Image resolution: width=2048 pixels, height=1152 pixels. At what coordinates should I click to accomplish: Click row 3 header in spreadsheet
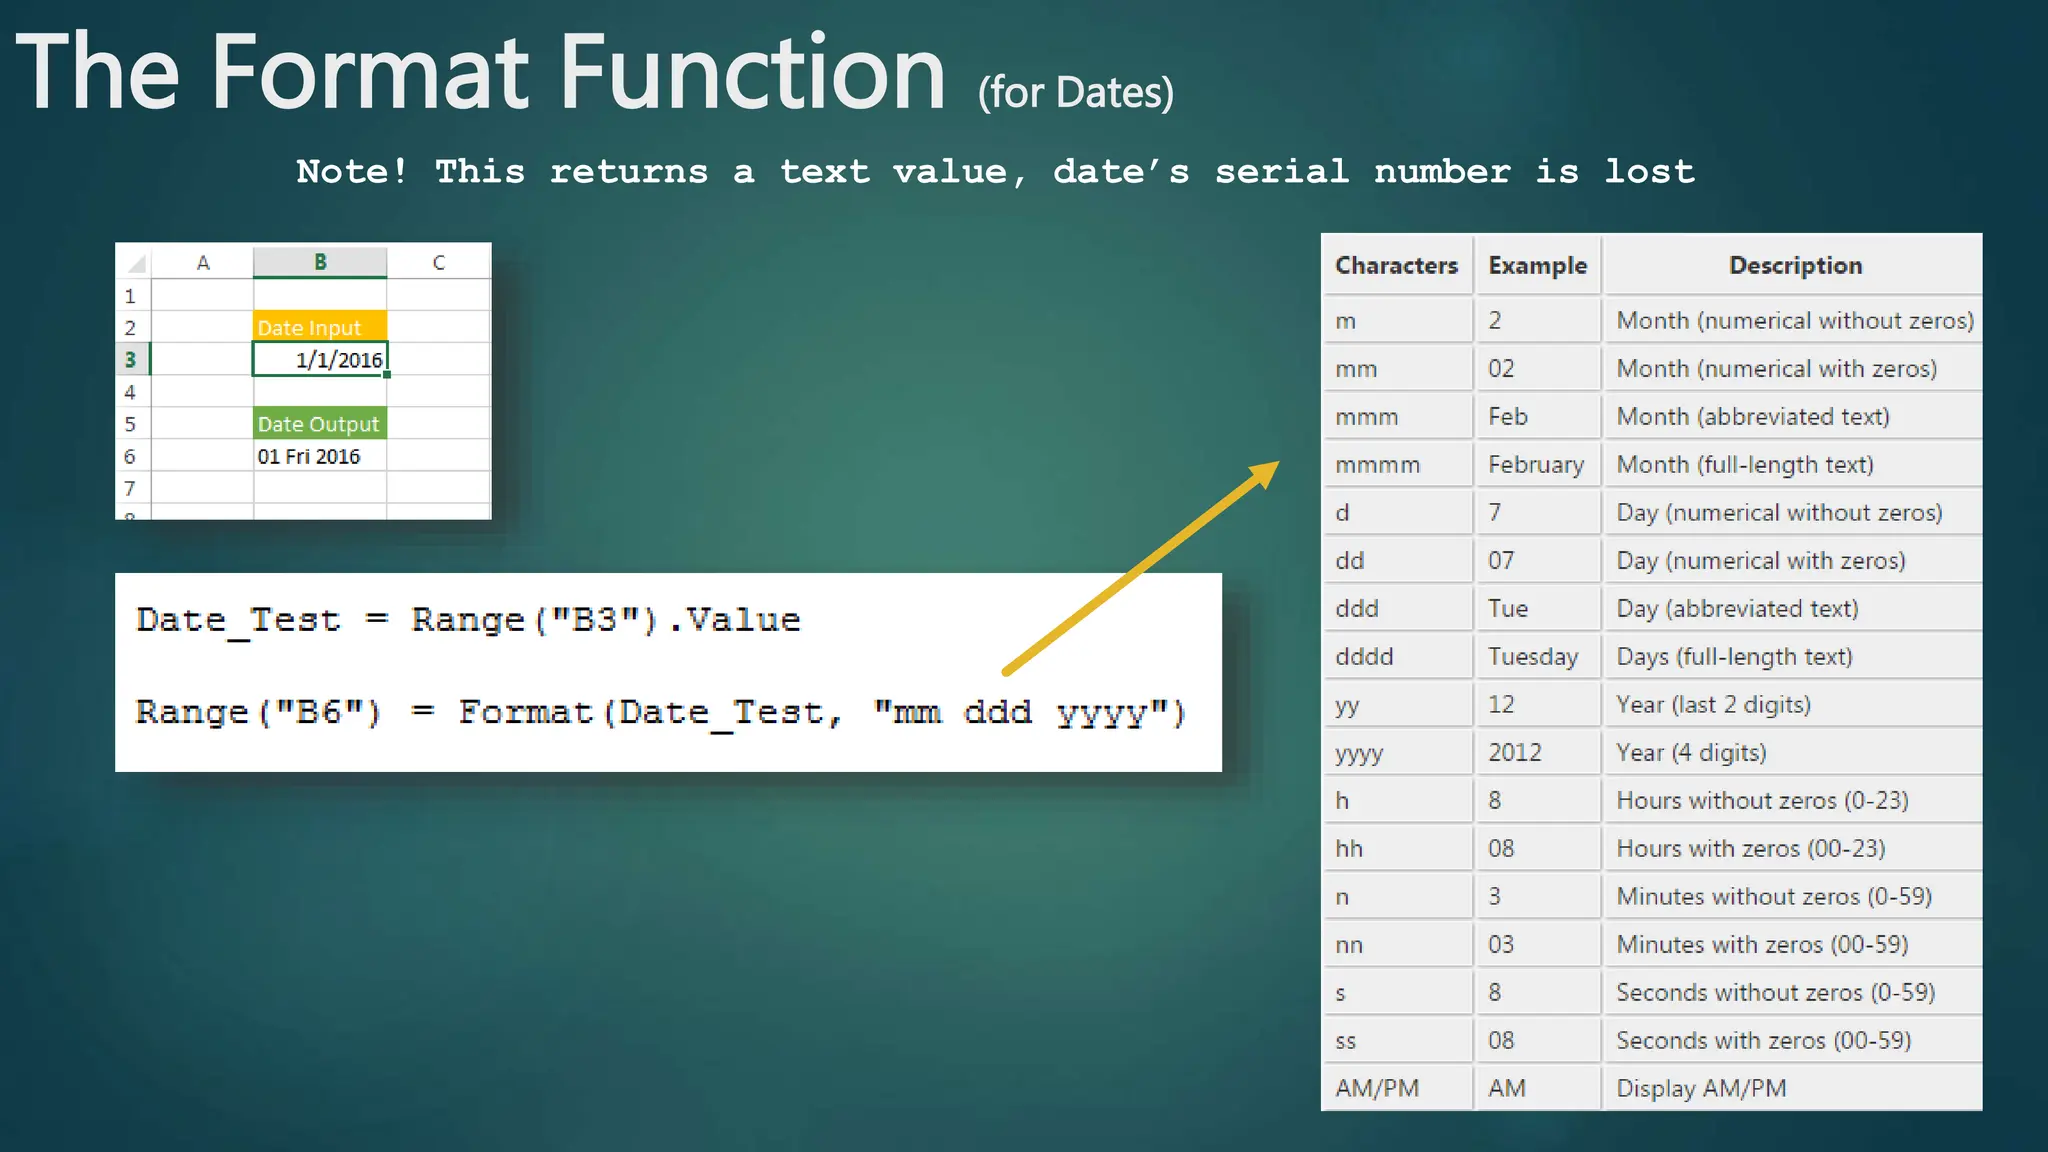[x=131, y=359]
